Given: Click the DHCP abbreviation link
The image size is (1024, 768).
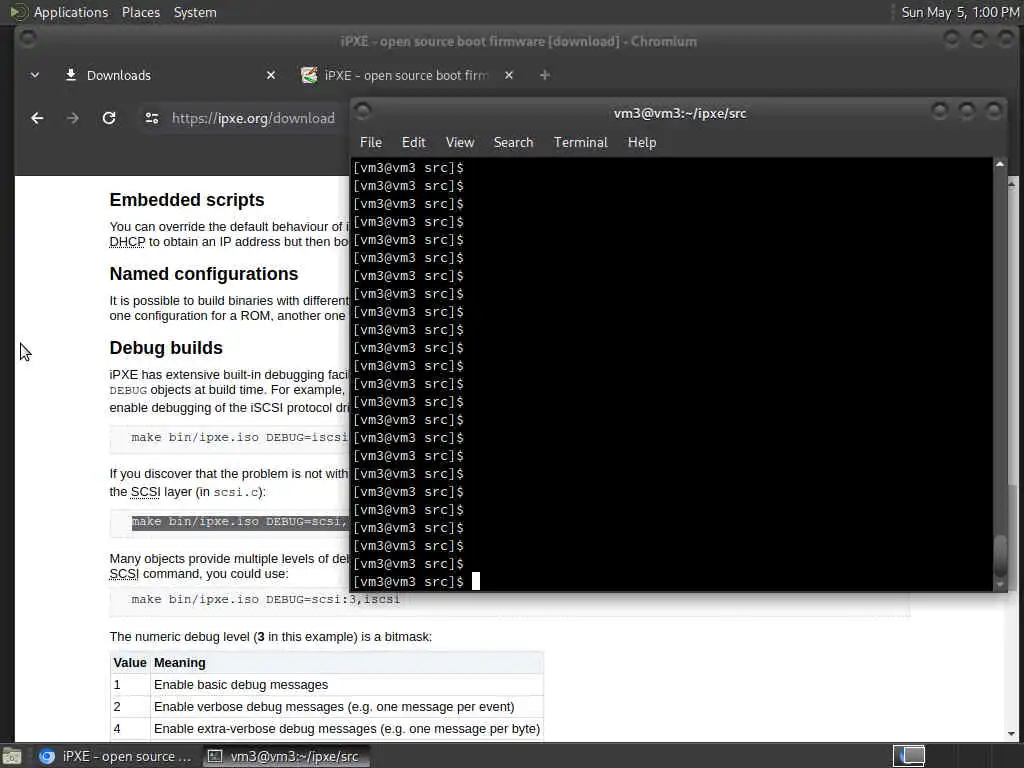Looking at the screenshot, I should pos(127,242).
